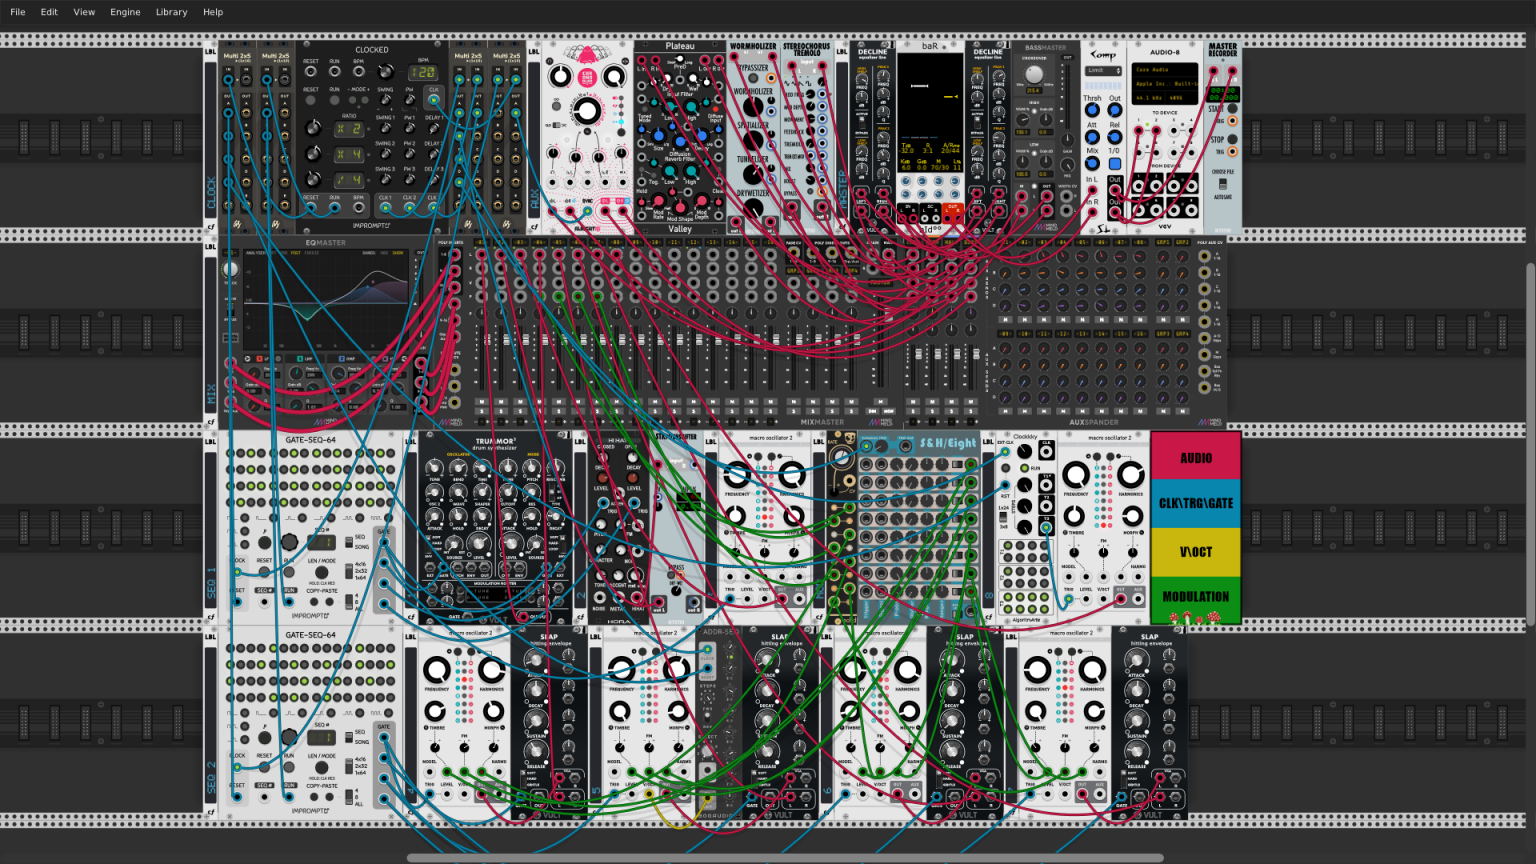This screenshot has height=864, width=1536.
Task: Click the Tunnelizer large knob
Action: [x=753, y=174]
